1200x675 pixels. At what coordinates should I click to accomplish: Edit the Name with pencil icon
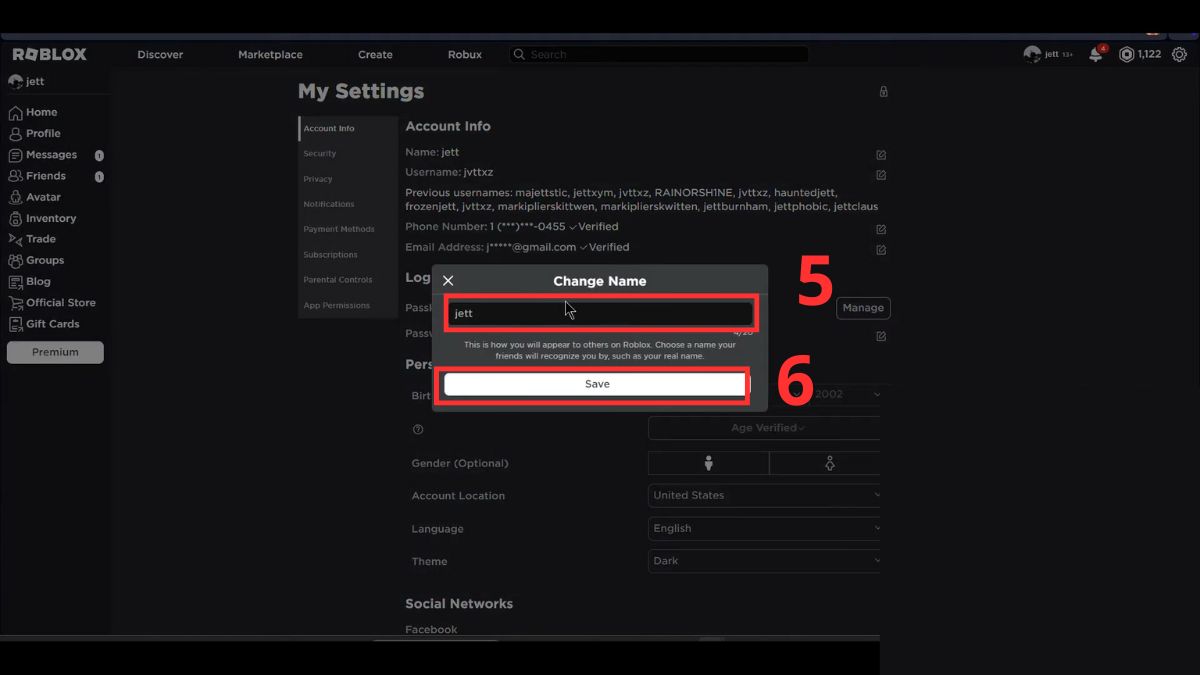tap(881, 155)
